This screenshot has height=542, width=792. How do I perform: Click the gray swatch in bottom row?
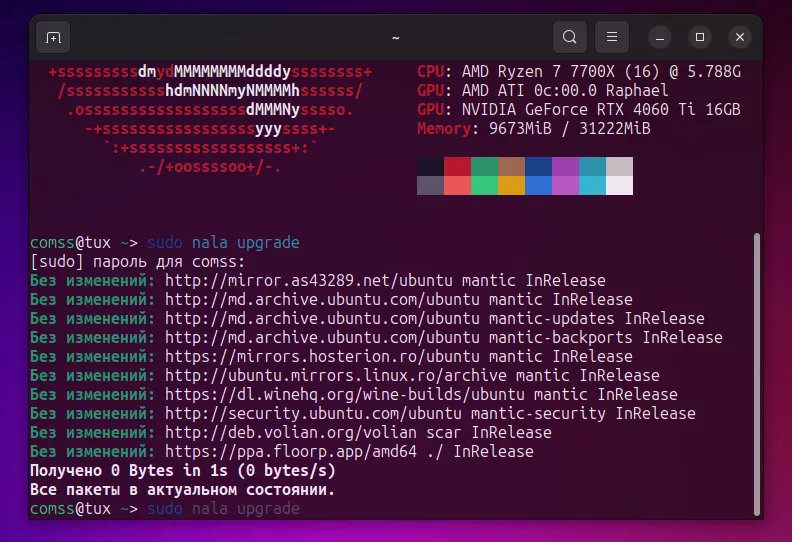[430, 185]
